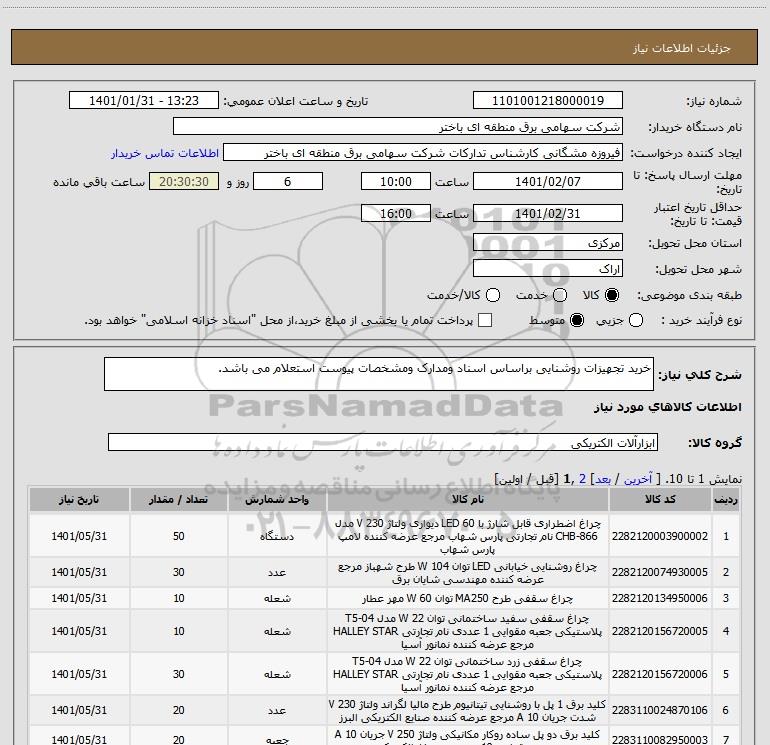Click item code 2282120156720006

tap(660, 674)
